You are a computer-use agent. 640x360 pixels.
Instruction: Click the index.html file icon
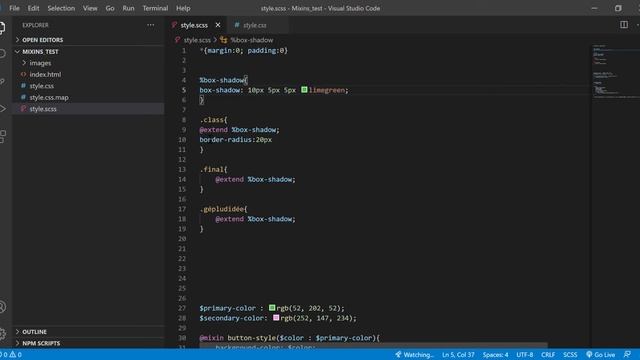tap(23, 74)
